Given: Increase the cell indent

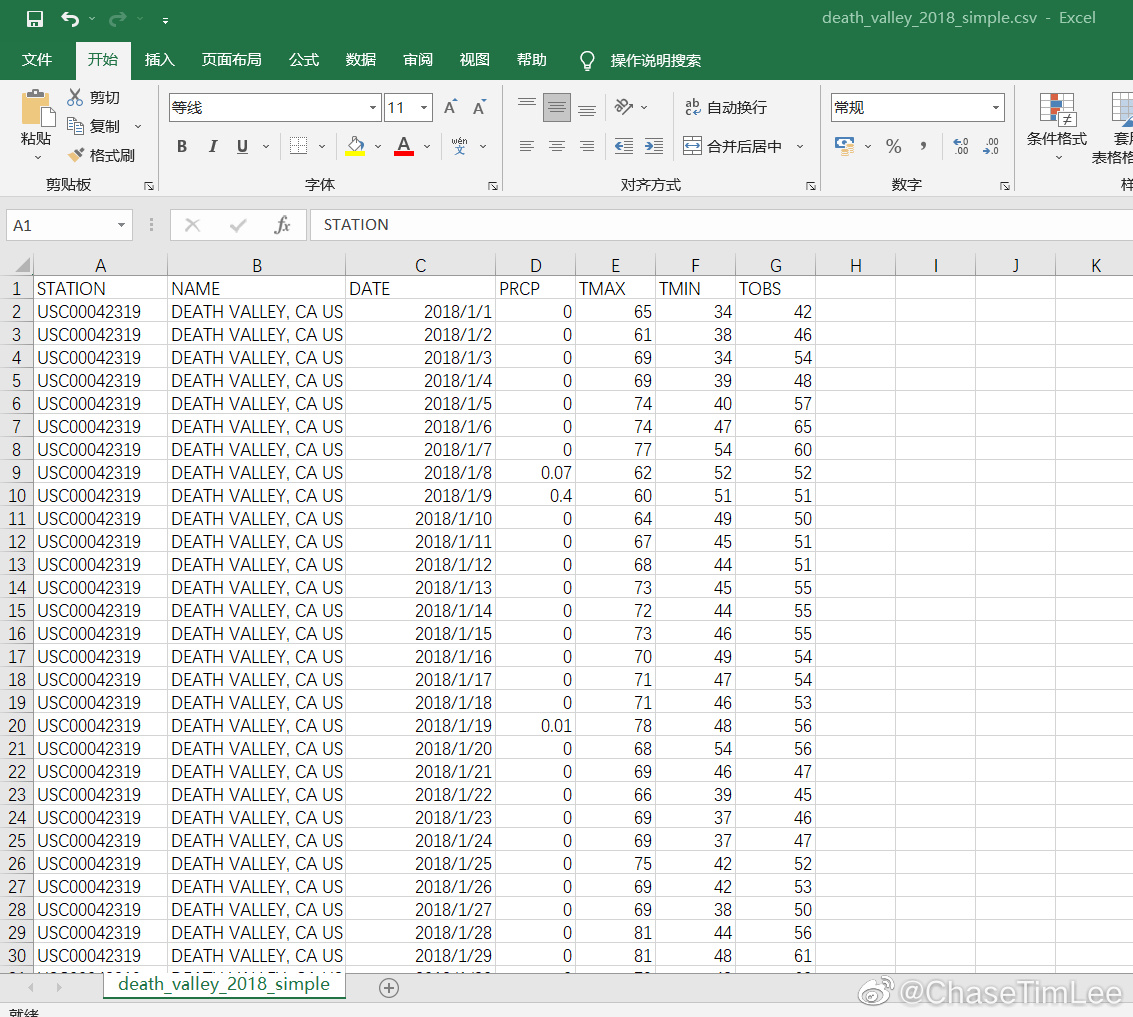Looking at the screenshot, I should pyautogui.click(x=654, y=147).
